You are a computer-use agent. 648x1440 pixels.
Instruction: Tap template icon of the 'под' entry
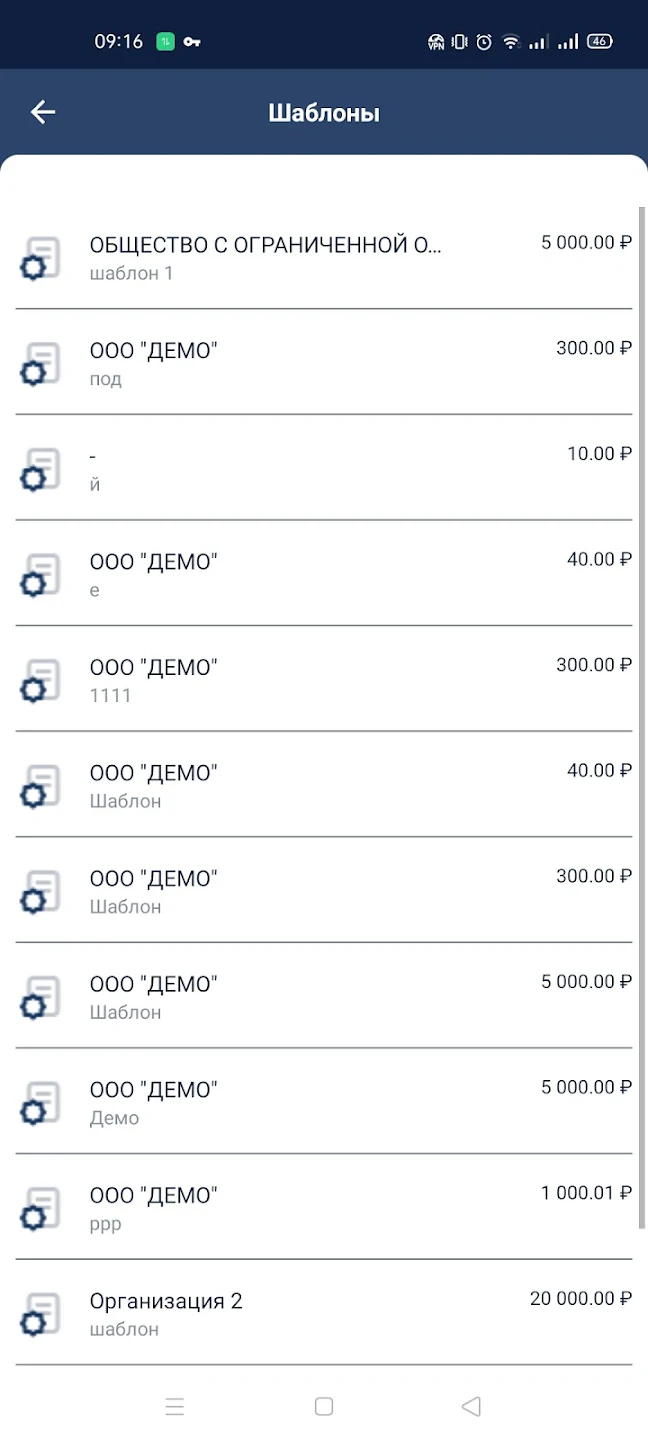pos(40,364)
